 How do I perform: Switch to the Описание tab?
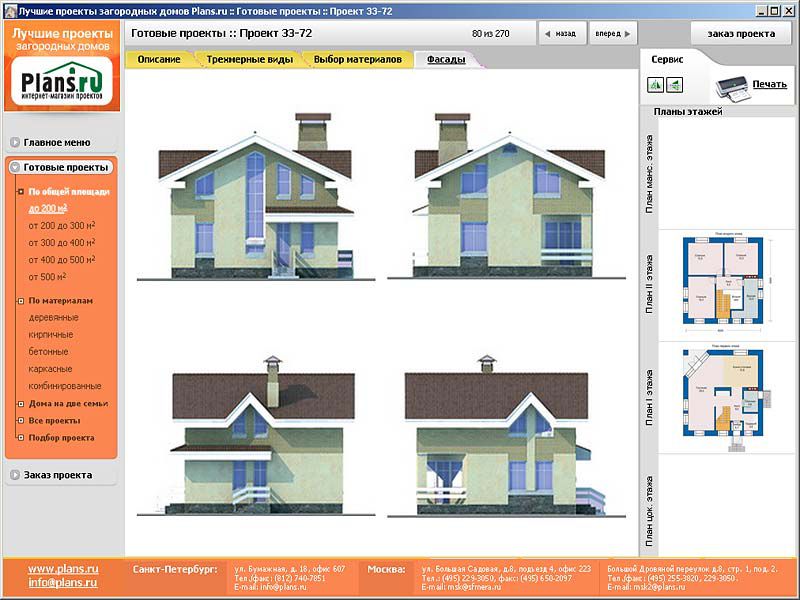click(159, 60)
